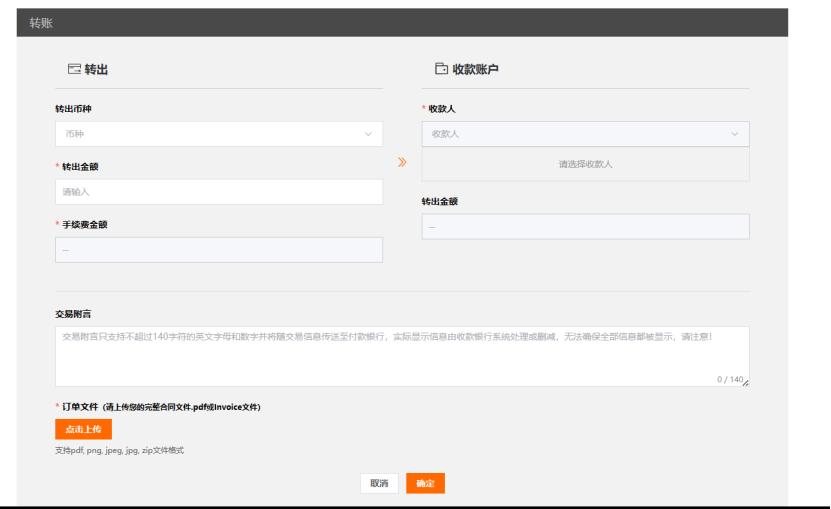Click the 转账 title in header bar
Image resolution: width=831 pixels, height=509 pixels.
(x=41, y=23)
